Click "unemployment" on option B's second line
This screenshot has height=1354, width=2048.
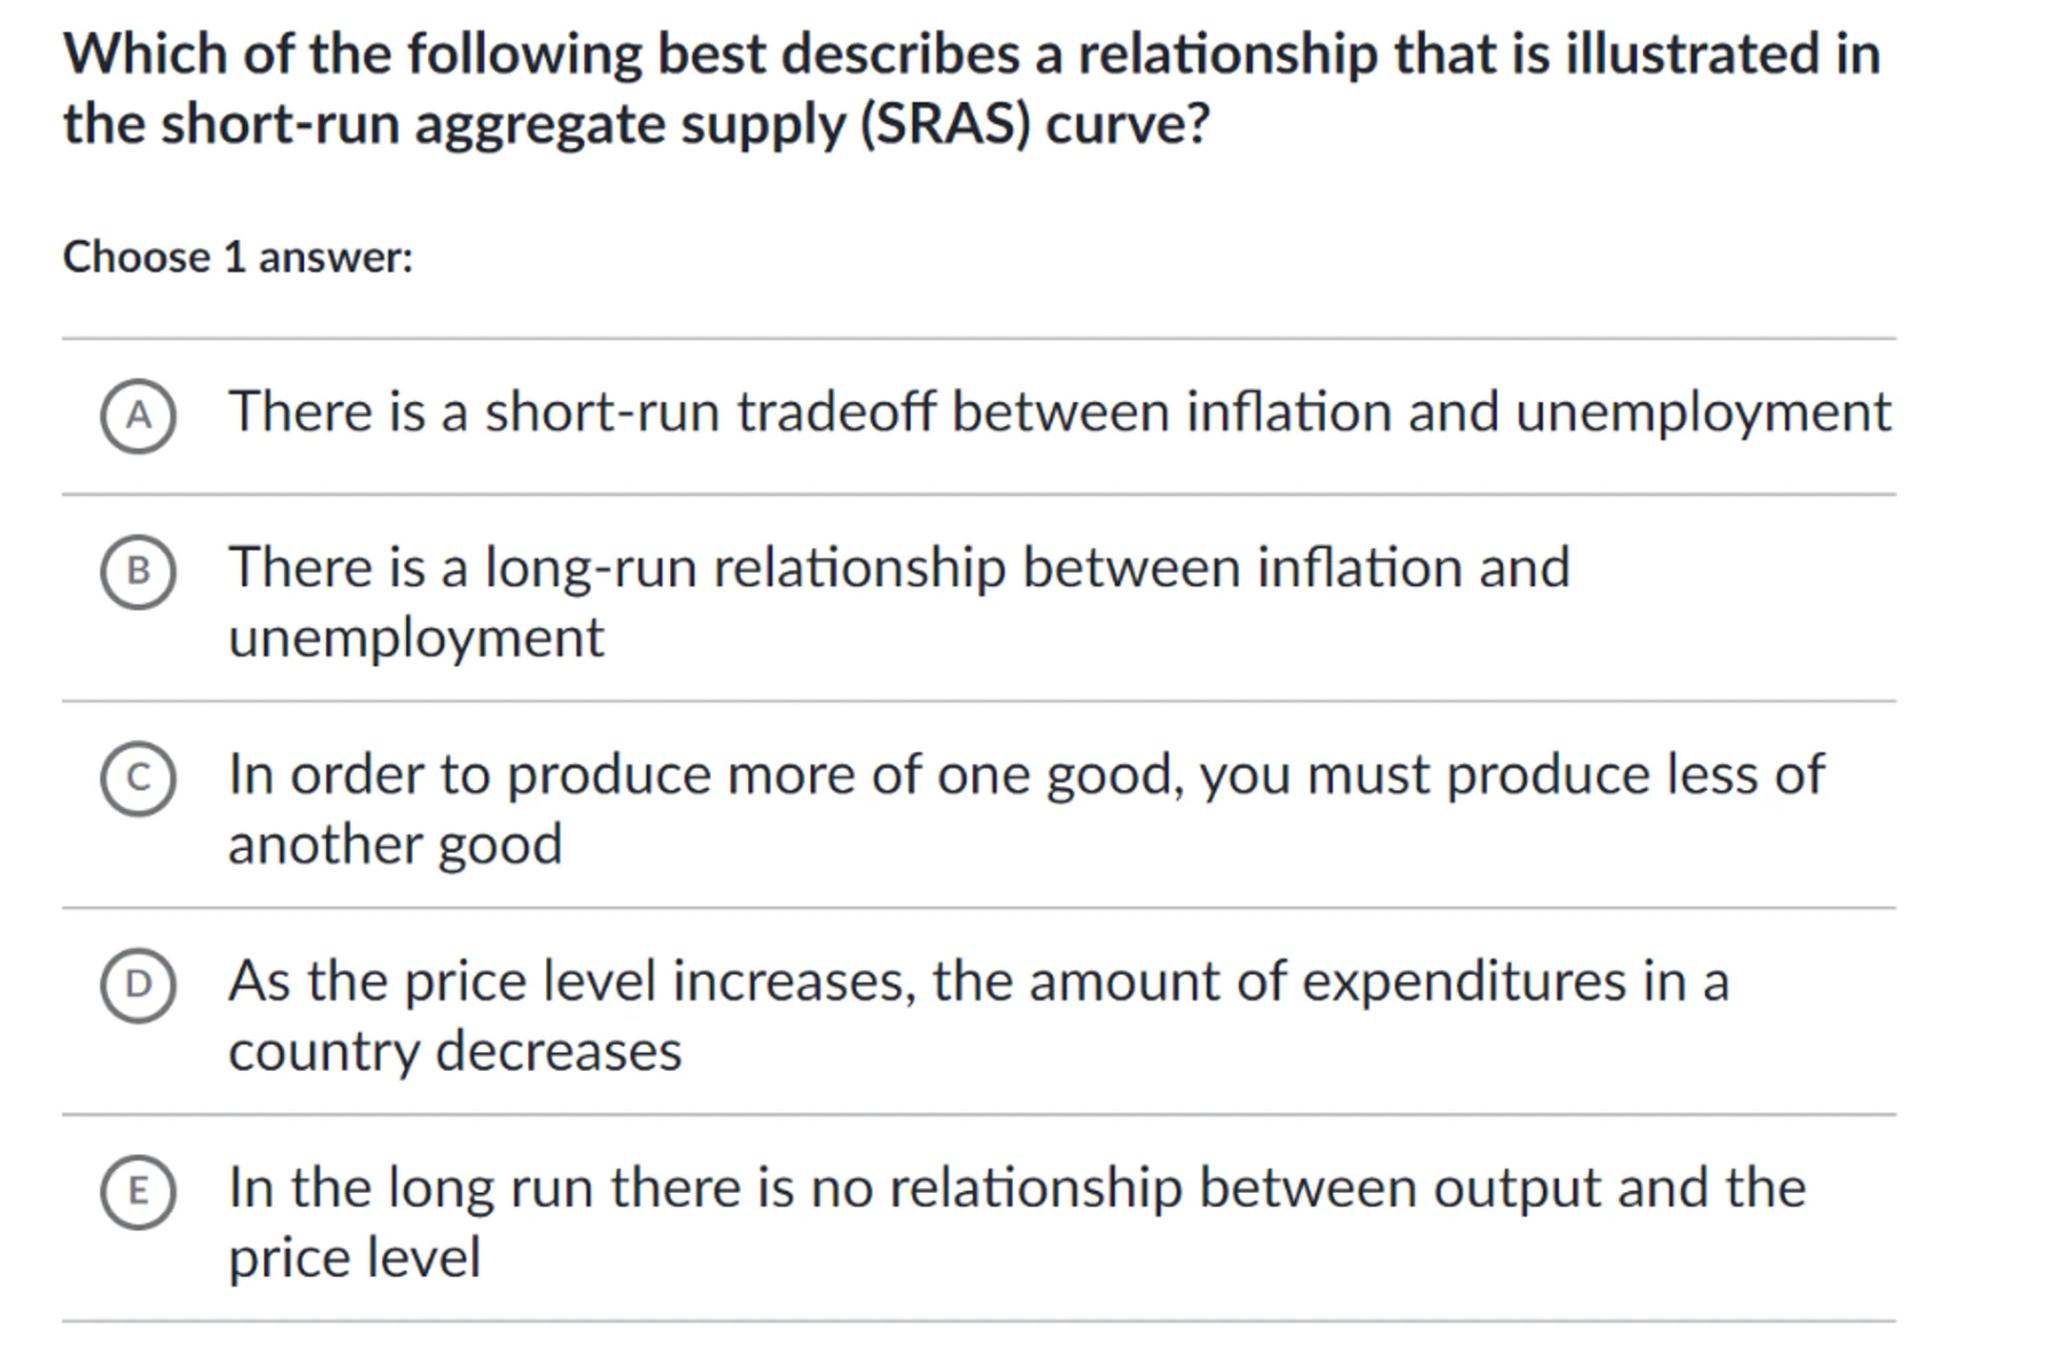point(416,638)
